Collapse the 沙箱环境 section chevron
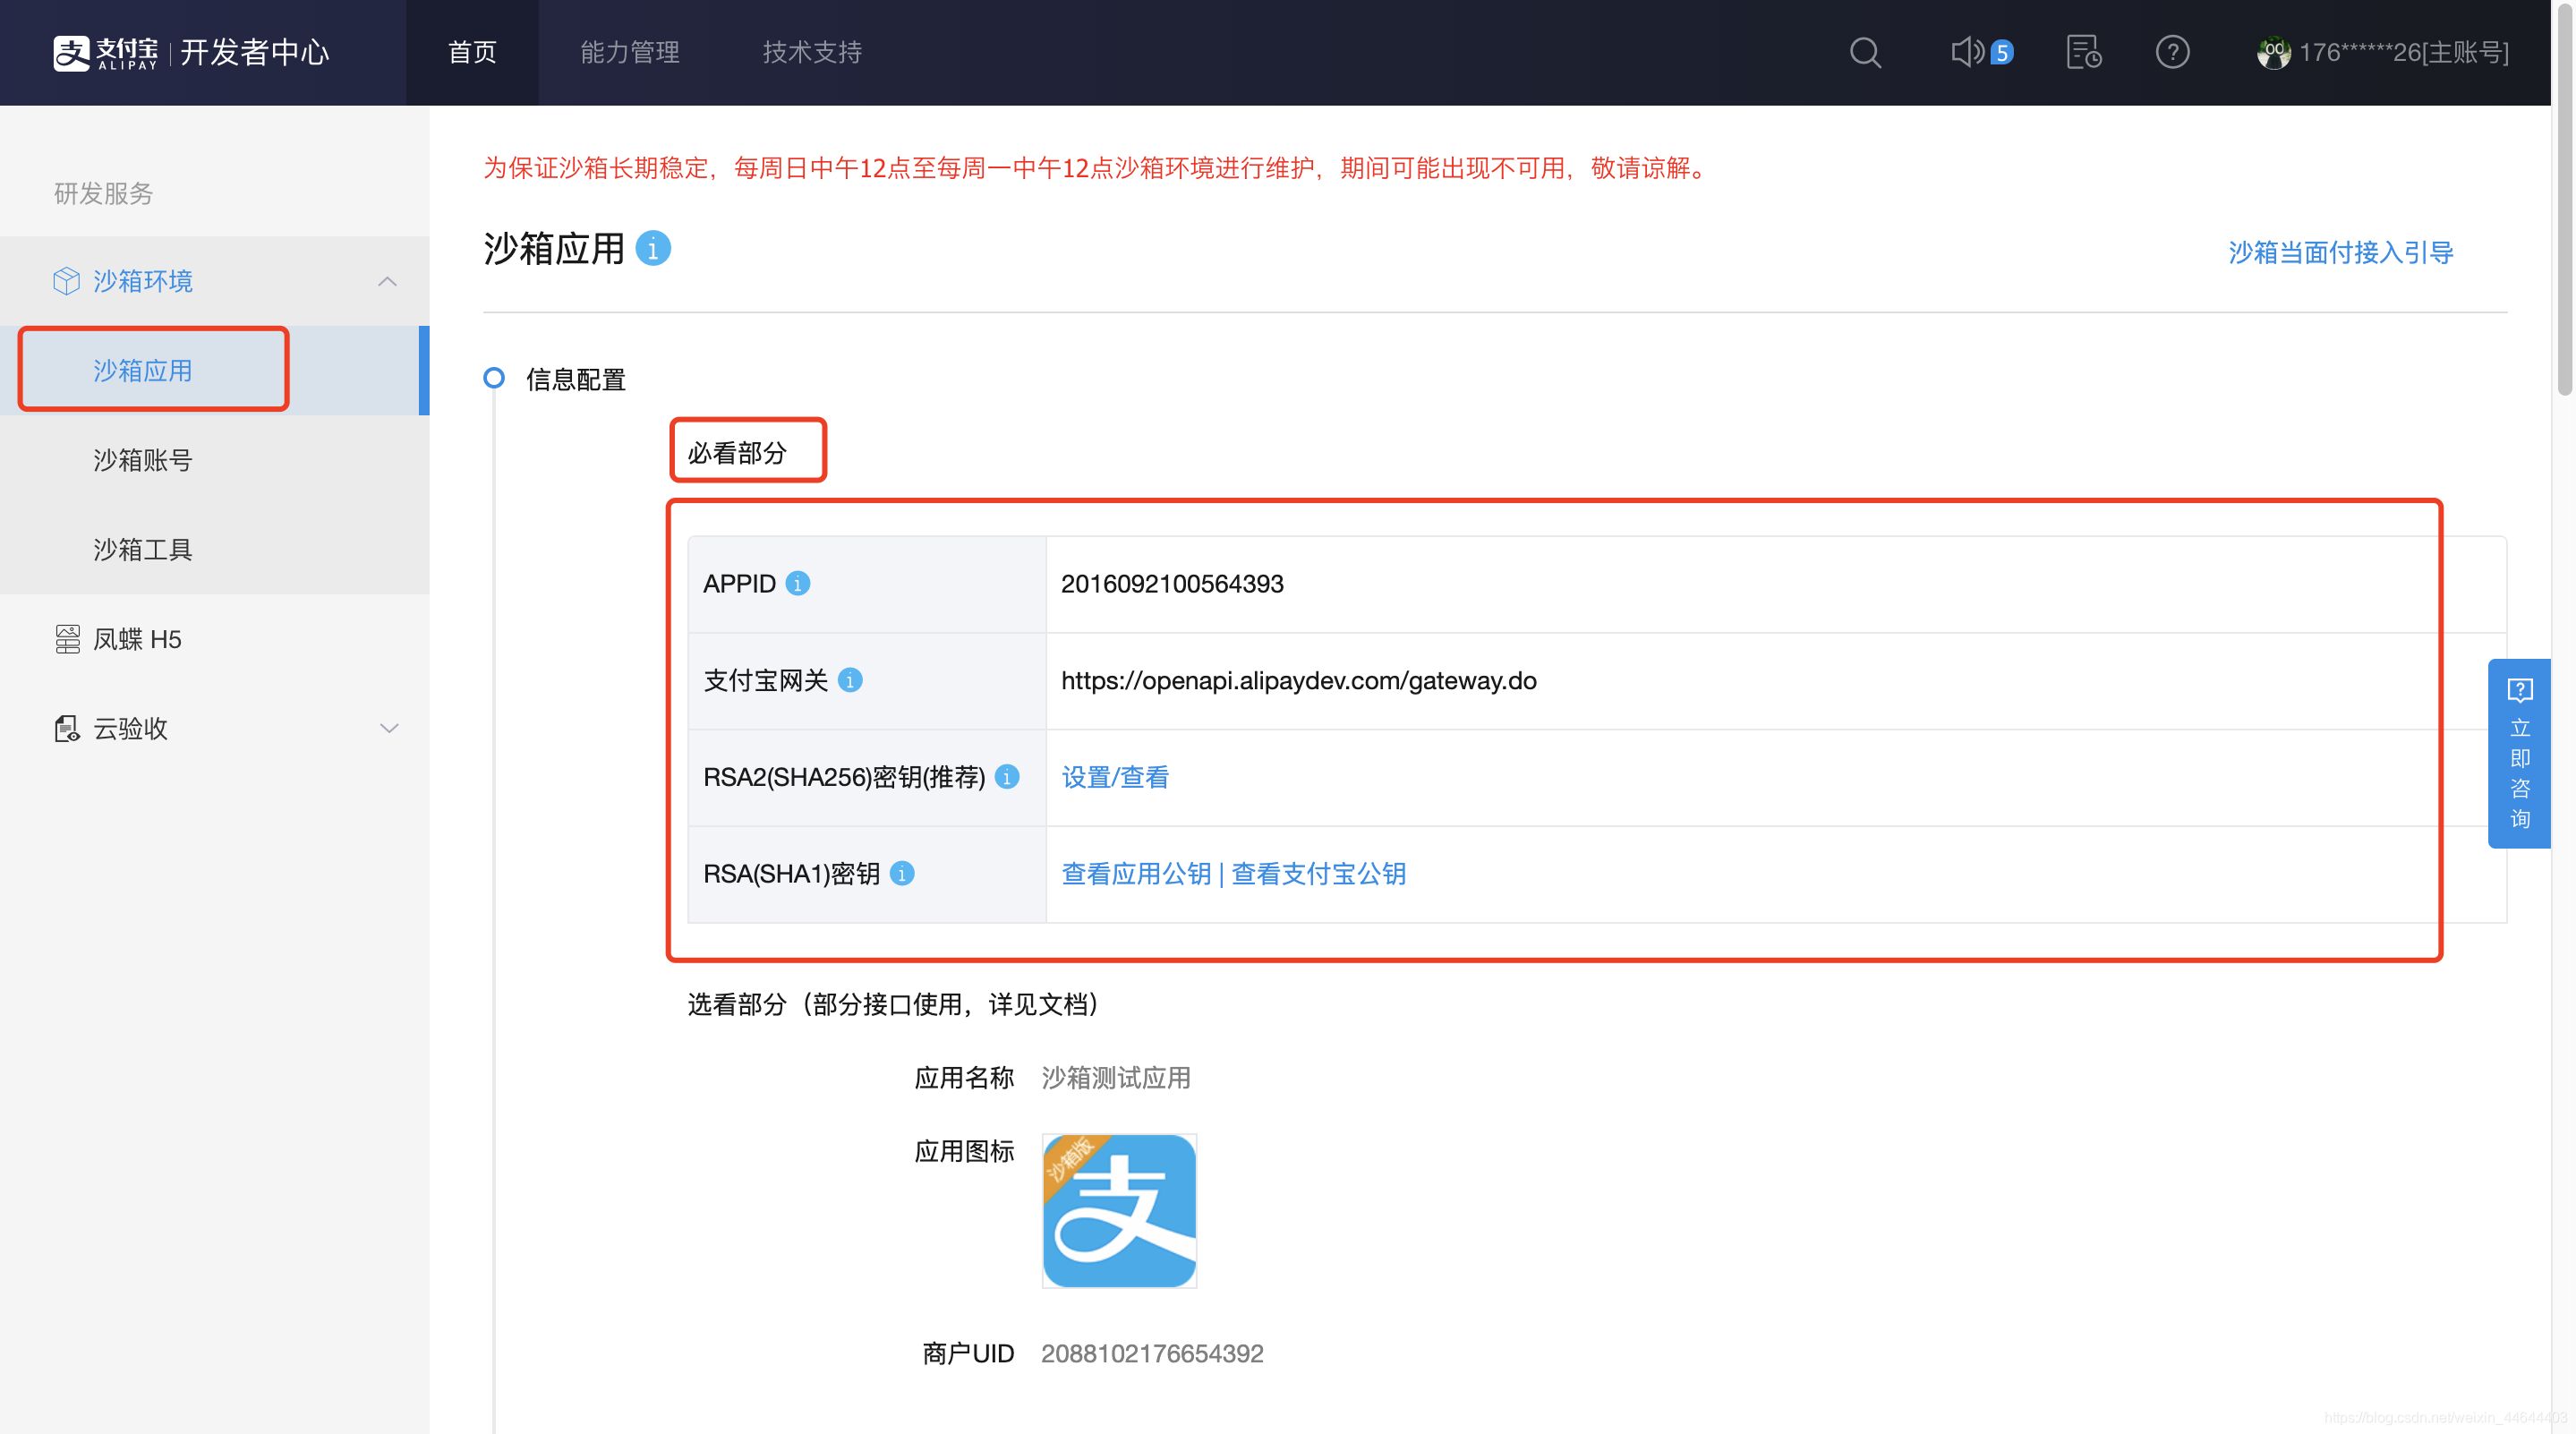The height and width of the screenshot is (1434, 2576). click(x=388, y=281)
